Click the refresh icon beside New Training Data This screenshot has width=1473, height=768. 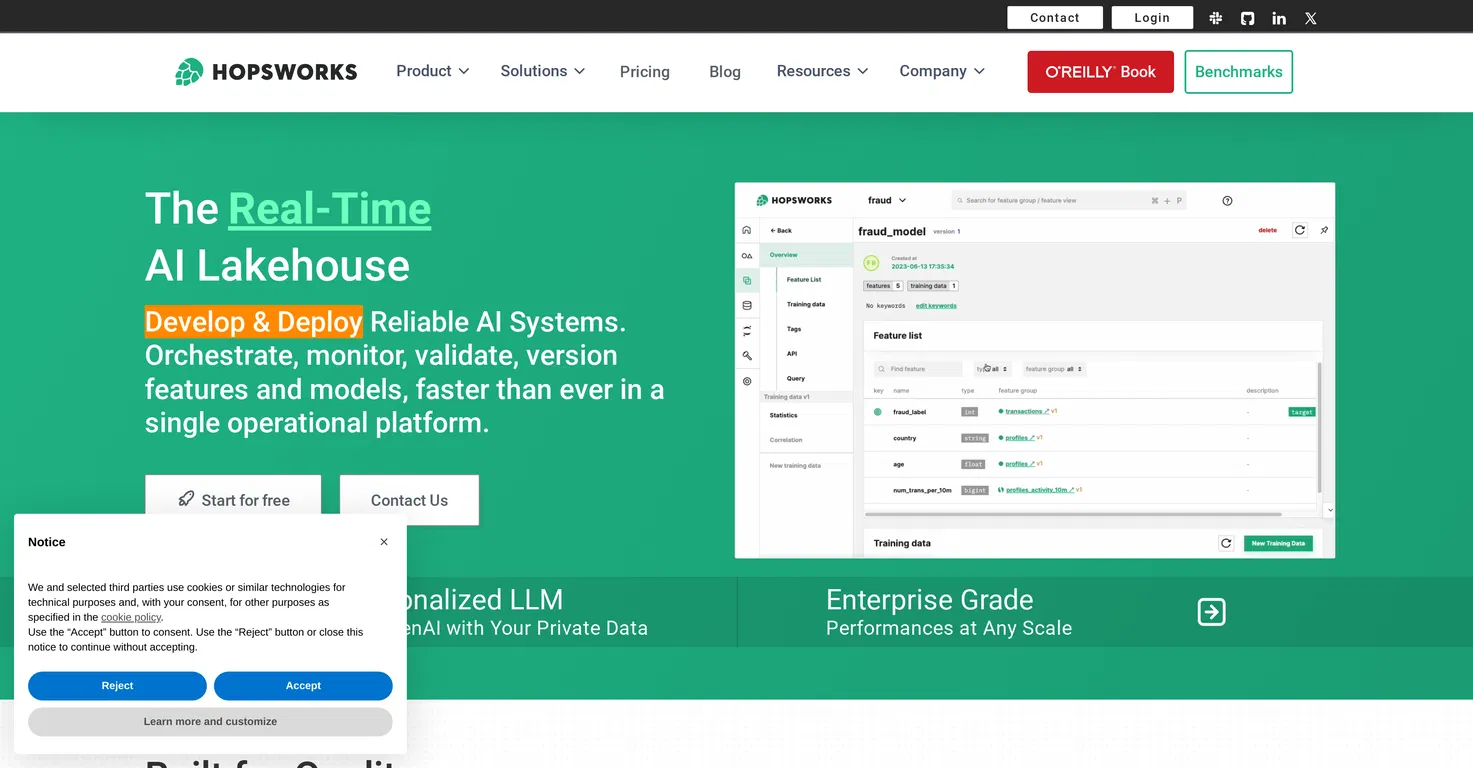click(x=1226, y=543)
